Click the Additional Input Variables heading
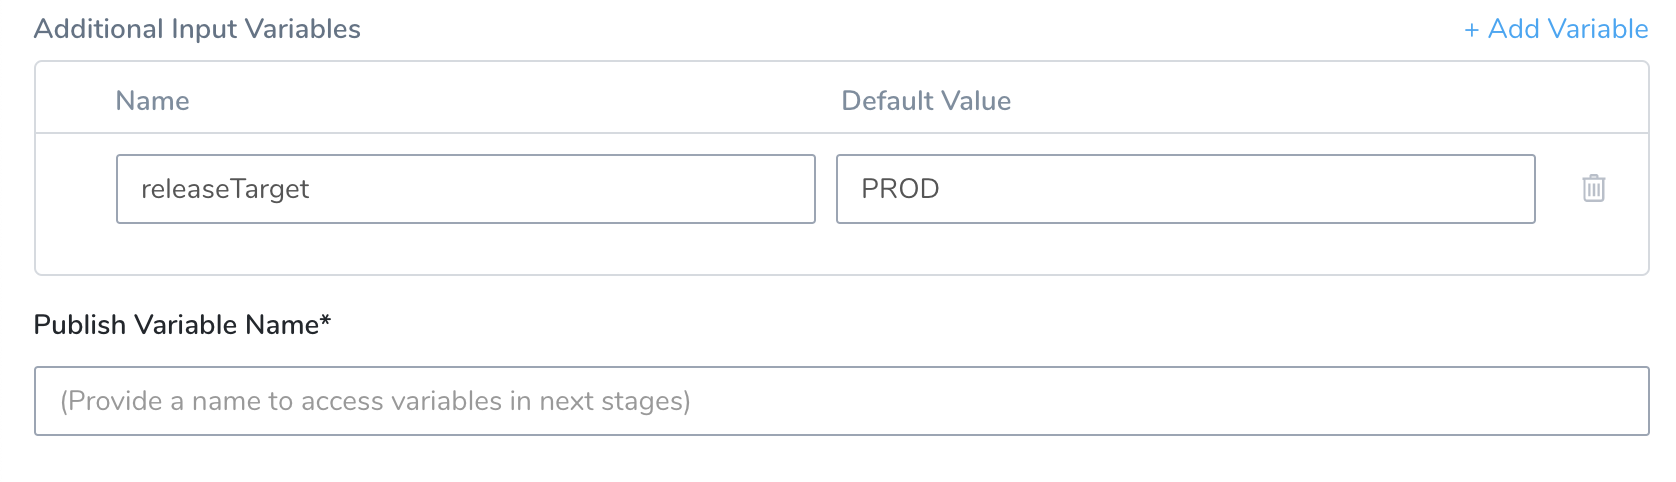The height and width of the screenshot is (482, 1676). coord(197,29)
